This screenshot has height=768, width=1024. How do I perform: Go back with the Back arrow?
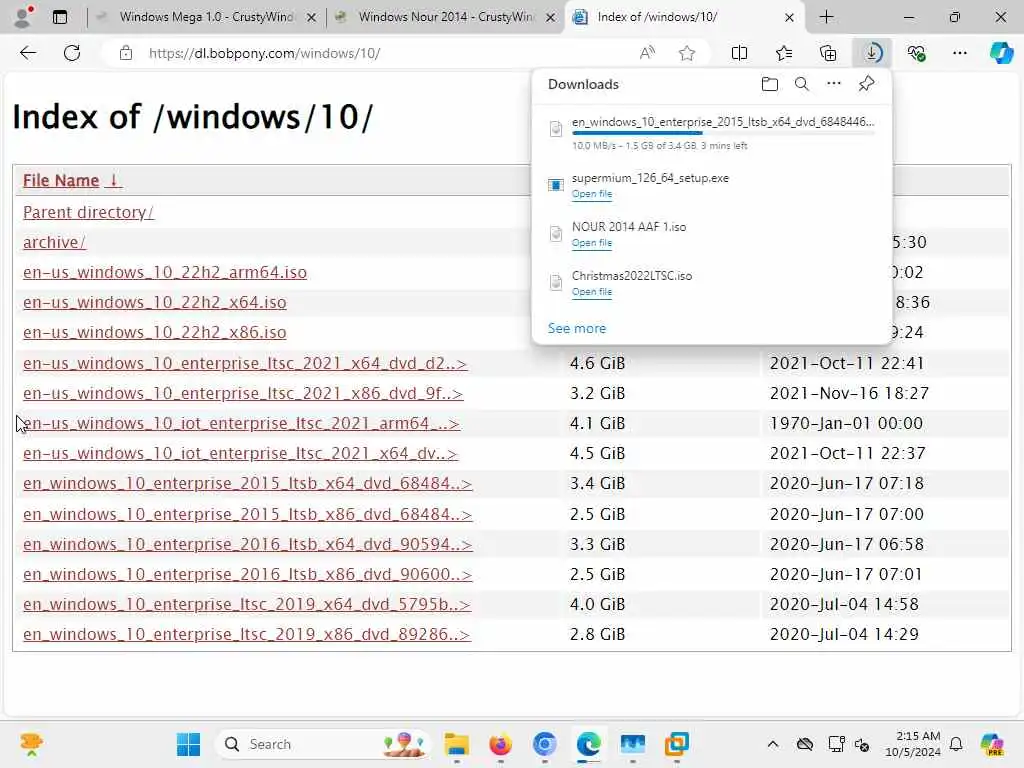pyautogui.click(x=28, y=53)
